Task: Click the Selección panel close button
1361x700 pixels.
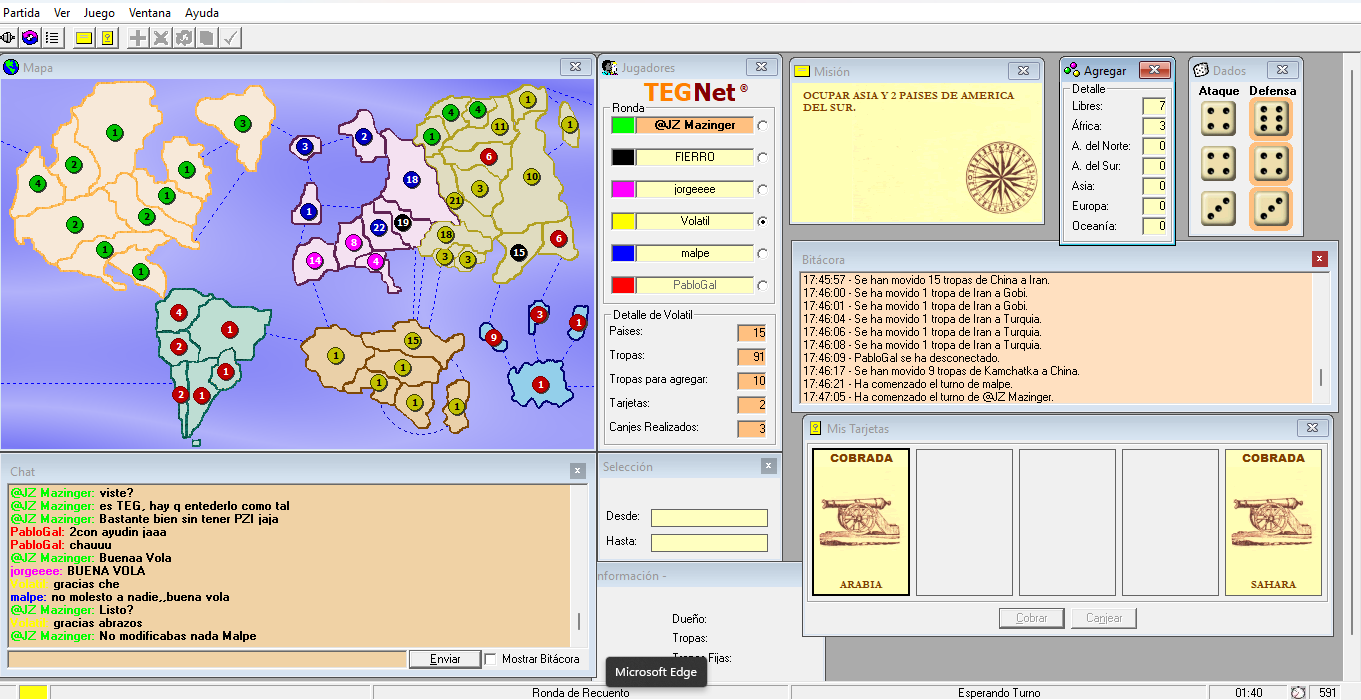Action: pos(768,466)
